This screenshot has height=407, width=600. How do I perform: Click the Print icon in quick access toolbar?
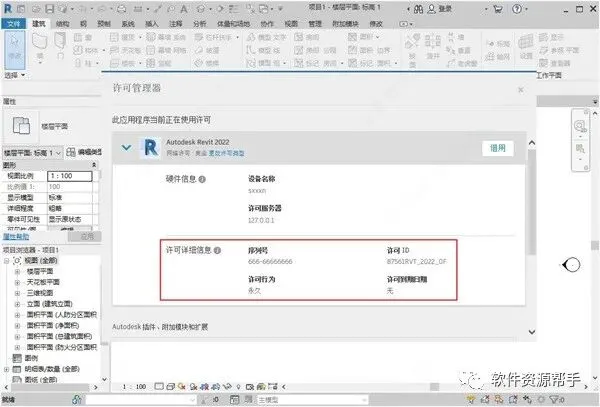pyautogui.click(x=122, y=9)
